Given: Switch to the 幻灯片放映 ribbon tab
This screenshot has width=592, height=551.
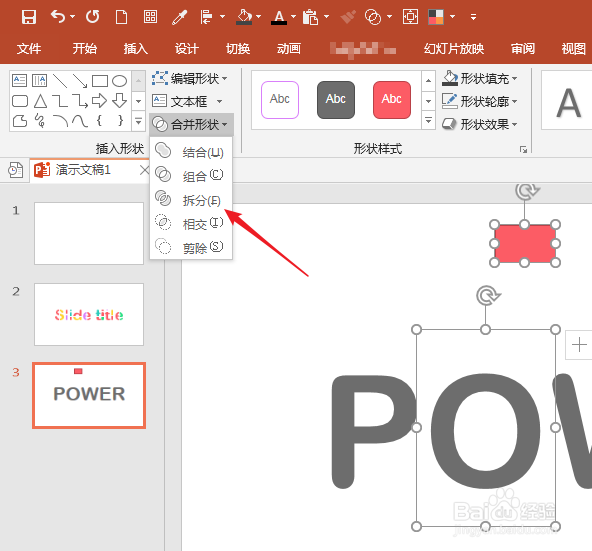Looking at the screenshot, I should click(454, 48).
